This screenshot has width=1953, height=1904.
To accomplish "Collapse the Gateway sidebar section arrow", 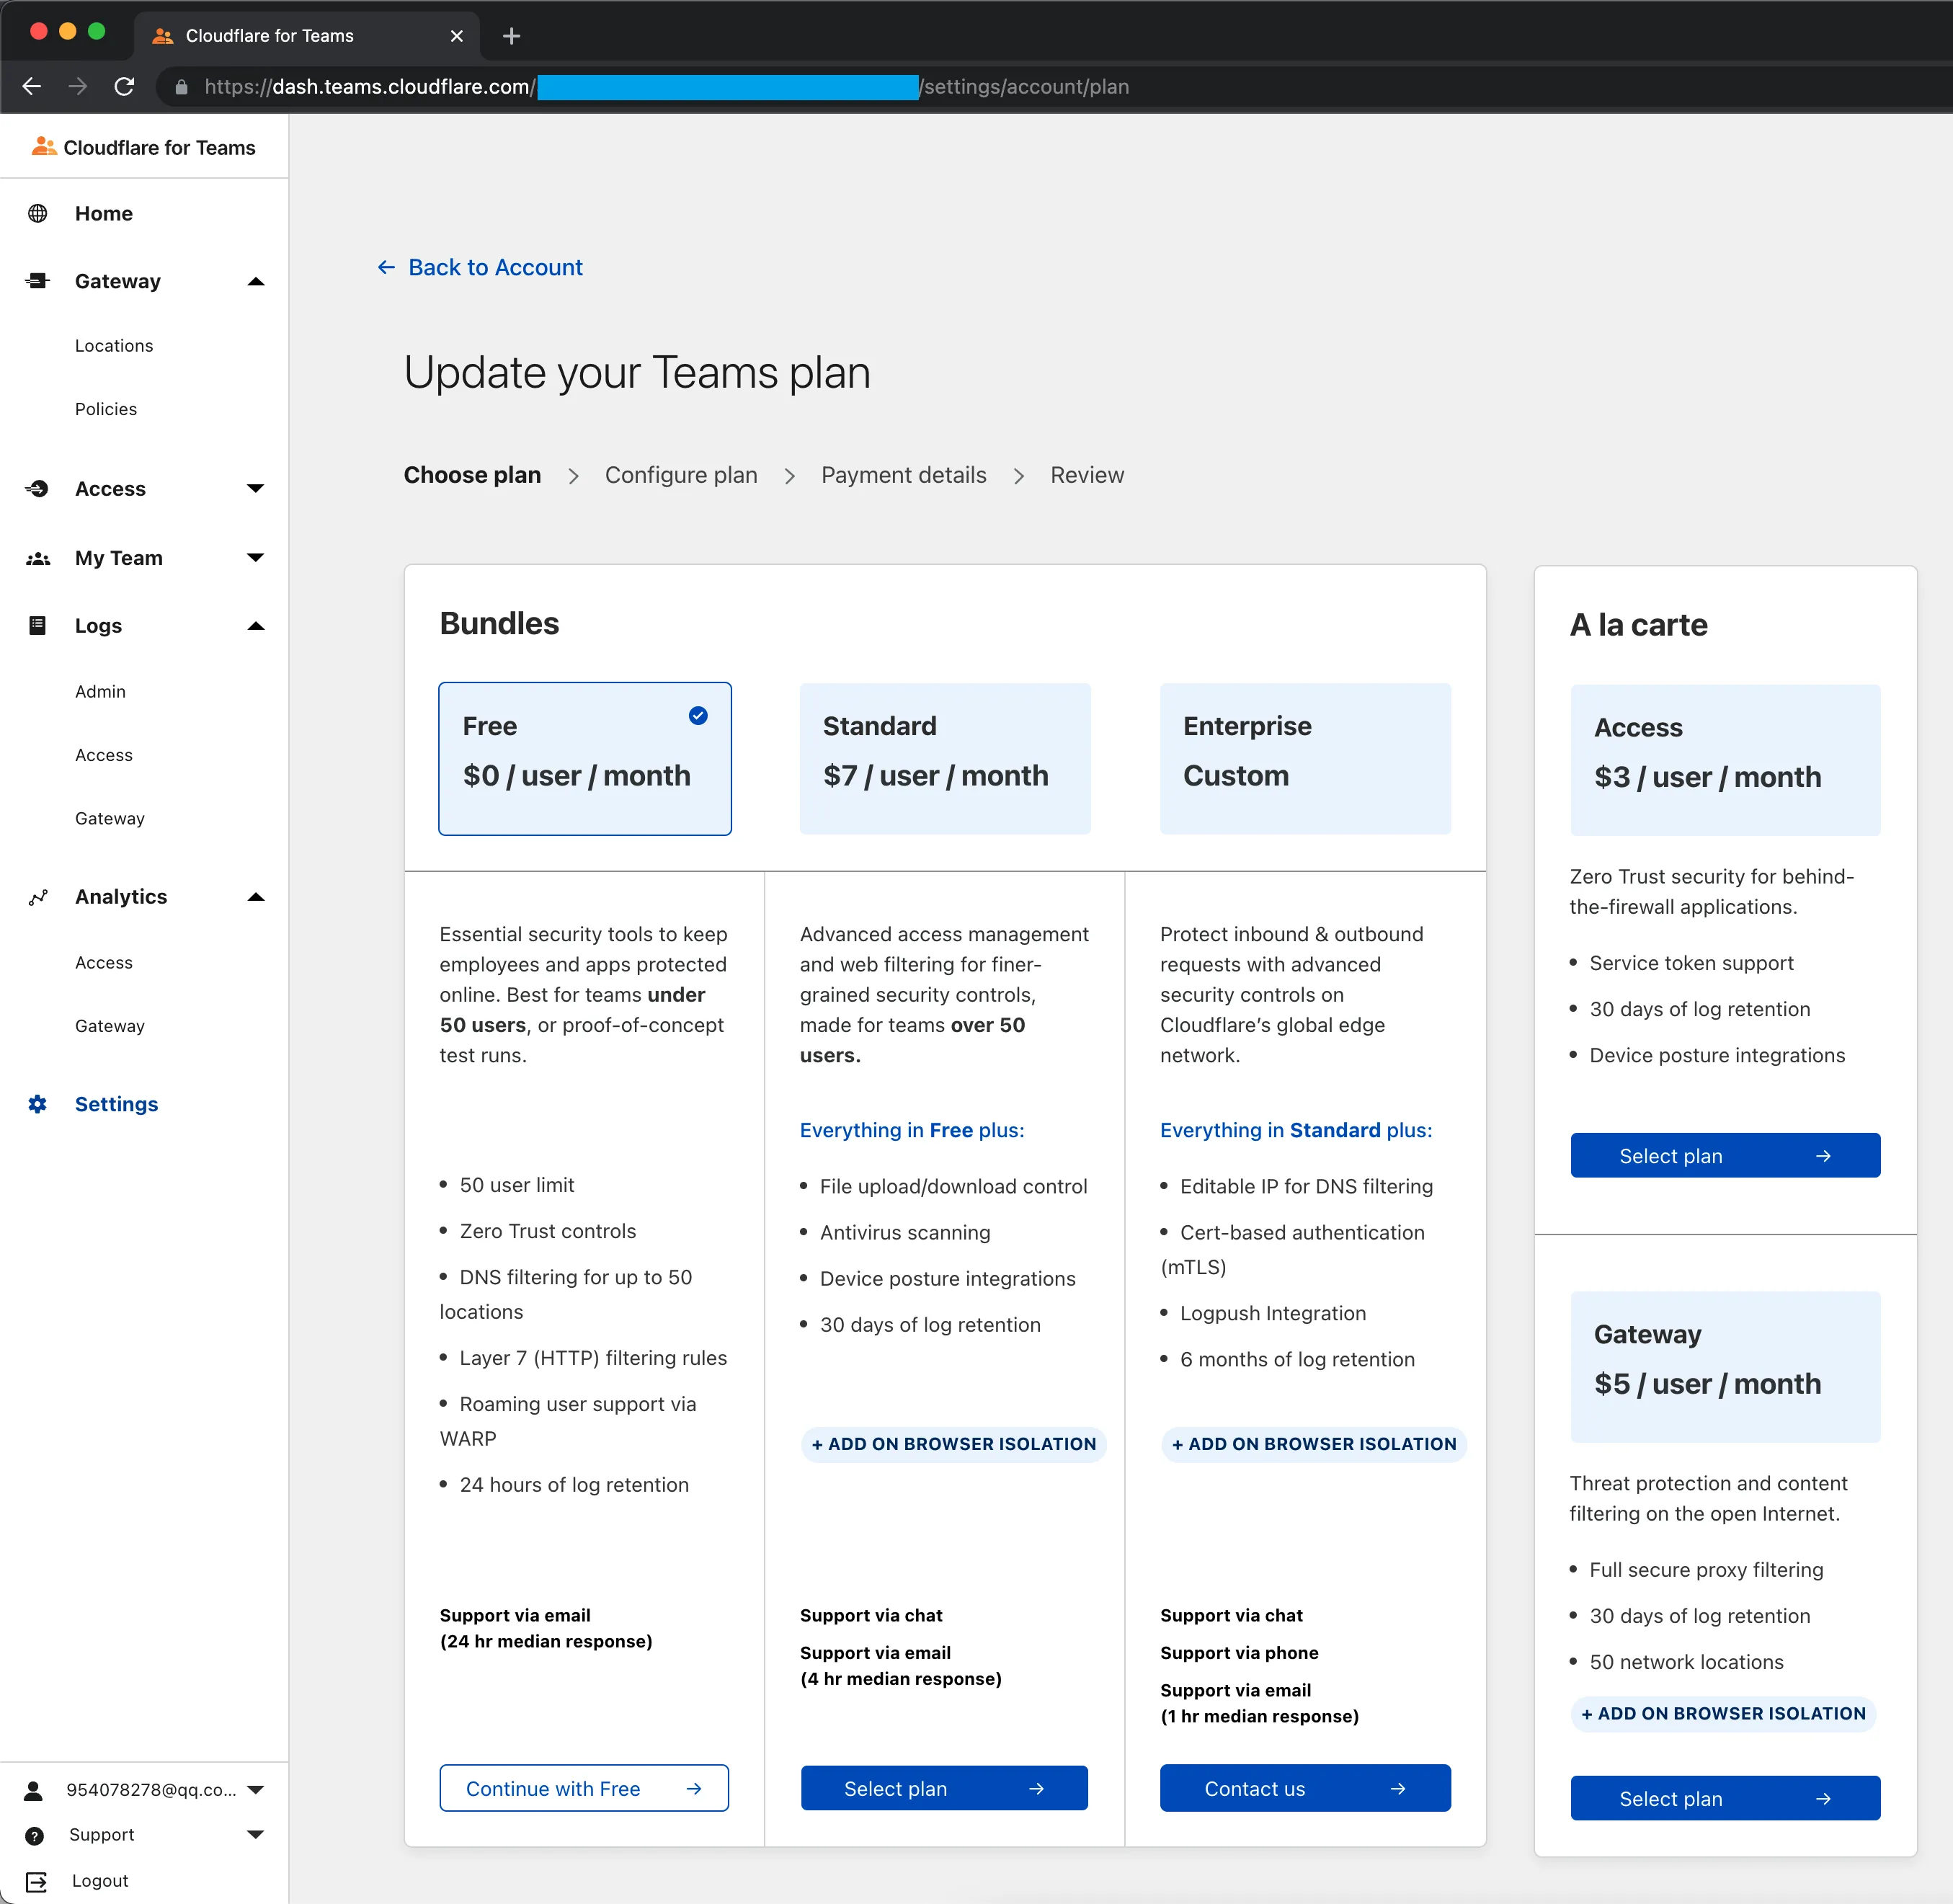I will 256,282.
